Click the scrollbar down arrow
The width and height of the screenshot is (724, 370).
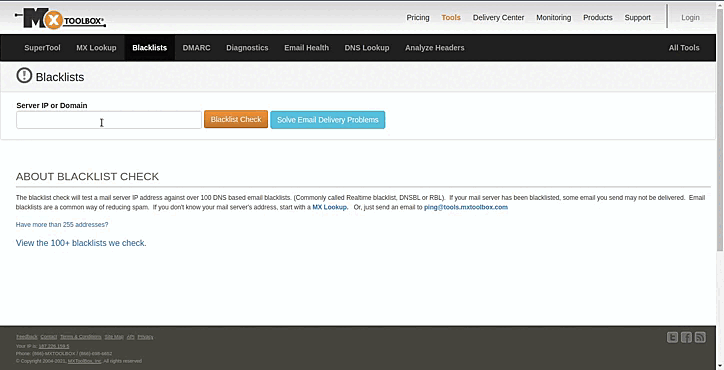pyautogui.click(x=720, y=366)
